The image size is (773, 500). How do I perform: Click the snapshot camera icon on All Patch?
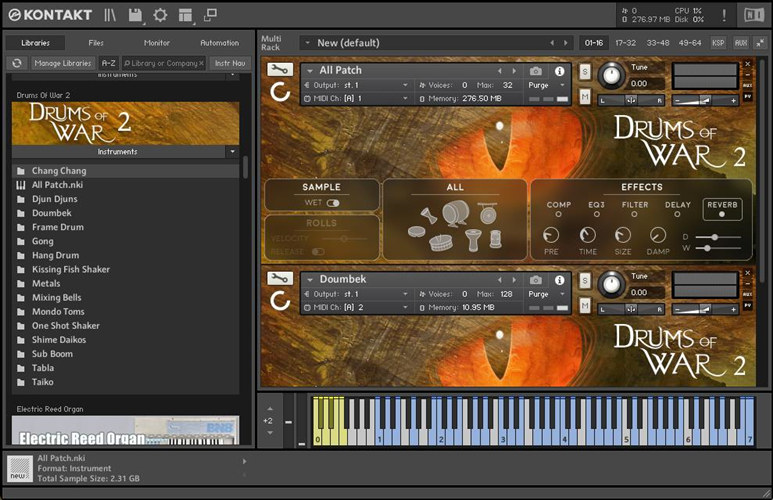pyautogui.click(x=536, y=71)
